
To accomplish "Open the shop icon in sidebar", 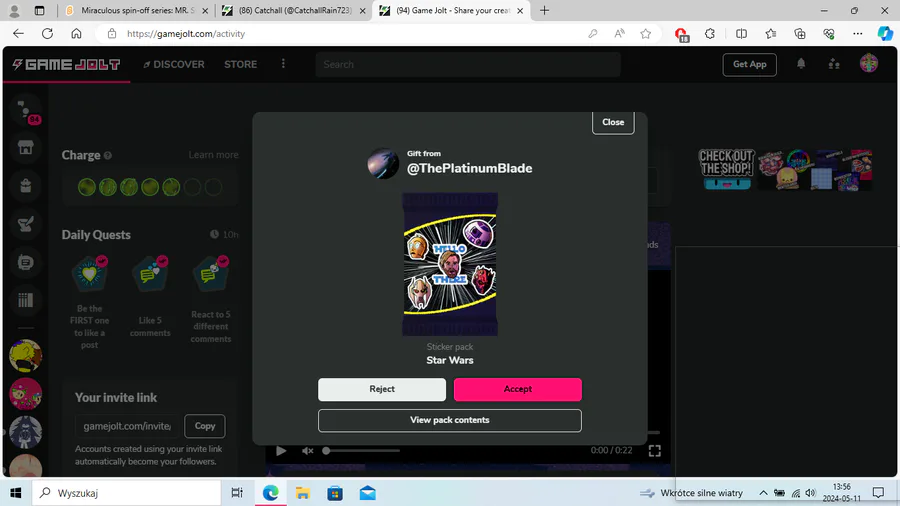I will pos(25,147).
